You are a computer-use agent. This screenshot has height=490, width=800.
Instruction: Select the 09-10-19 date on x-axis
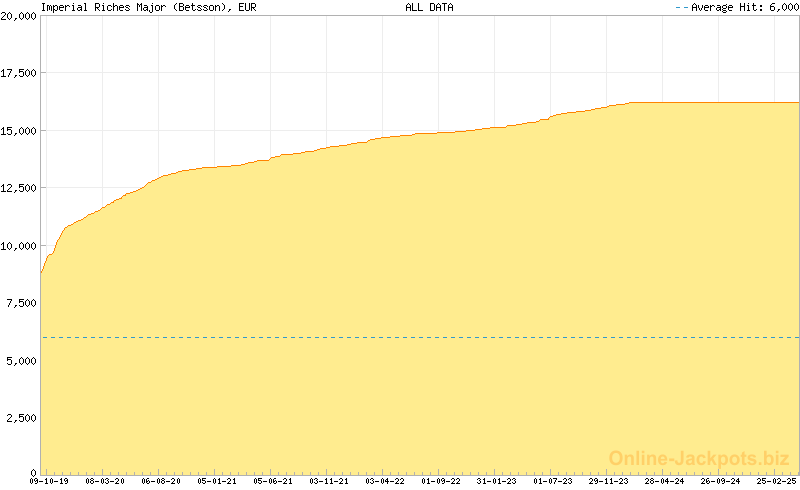click(48, 481)
